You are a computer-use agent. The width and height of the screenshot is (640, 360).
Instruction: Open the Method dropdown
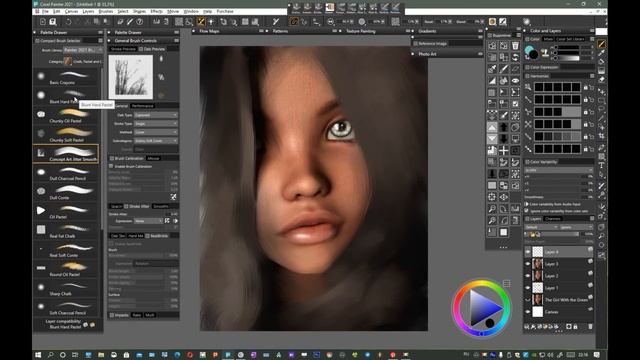[156, 132]
